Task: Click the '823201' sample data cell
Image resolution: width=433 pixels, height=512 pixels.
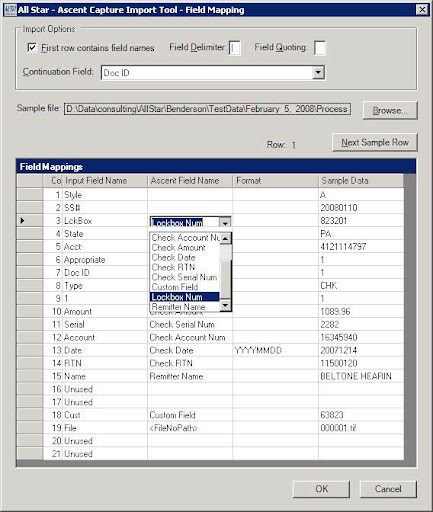Action: click(x=361, y=221)
